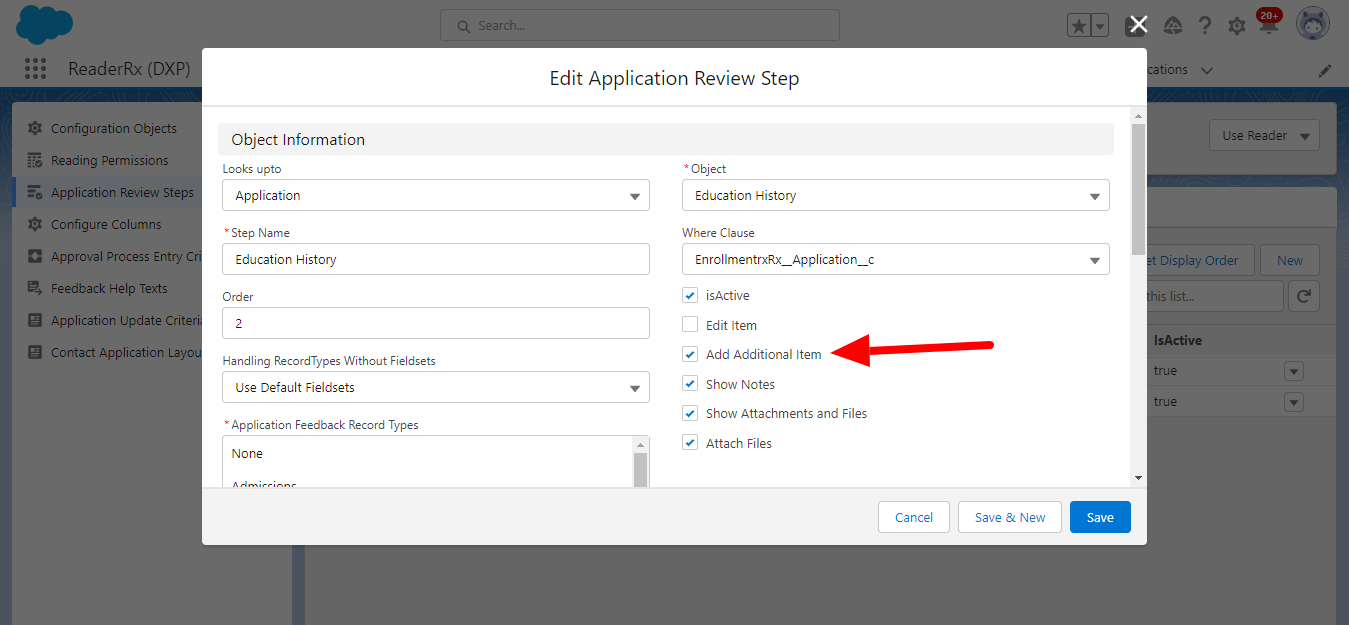Click the App Launcher grid icon
The image size is (1349, 625).
(x=35, y=69)
